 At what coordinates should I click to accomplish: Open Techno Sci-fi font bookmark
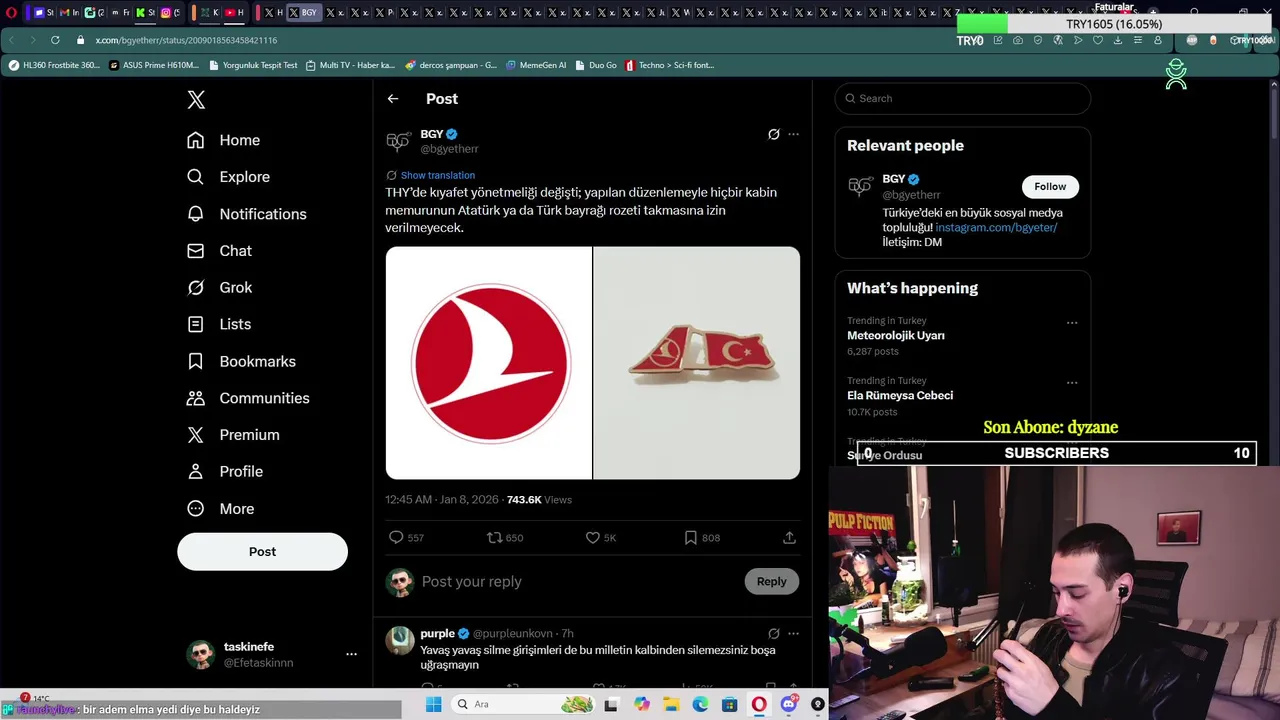coord(669,65)
